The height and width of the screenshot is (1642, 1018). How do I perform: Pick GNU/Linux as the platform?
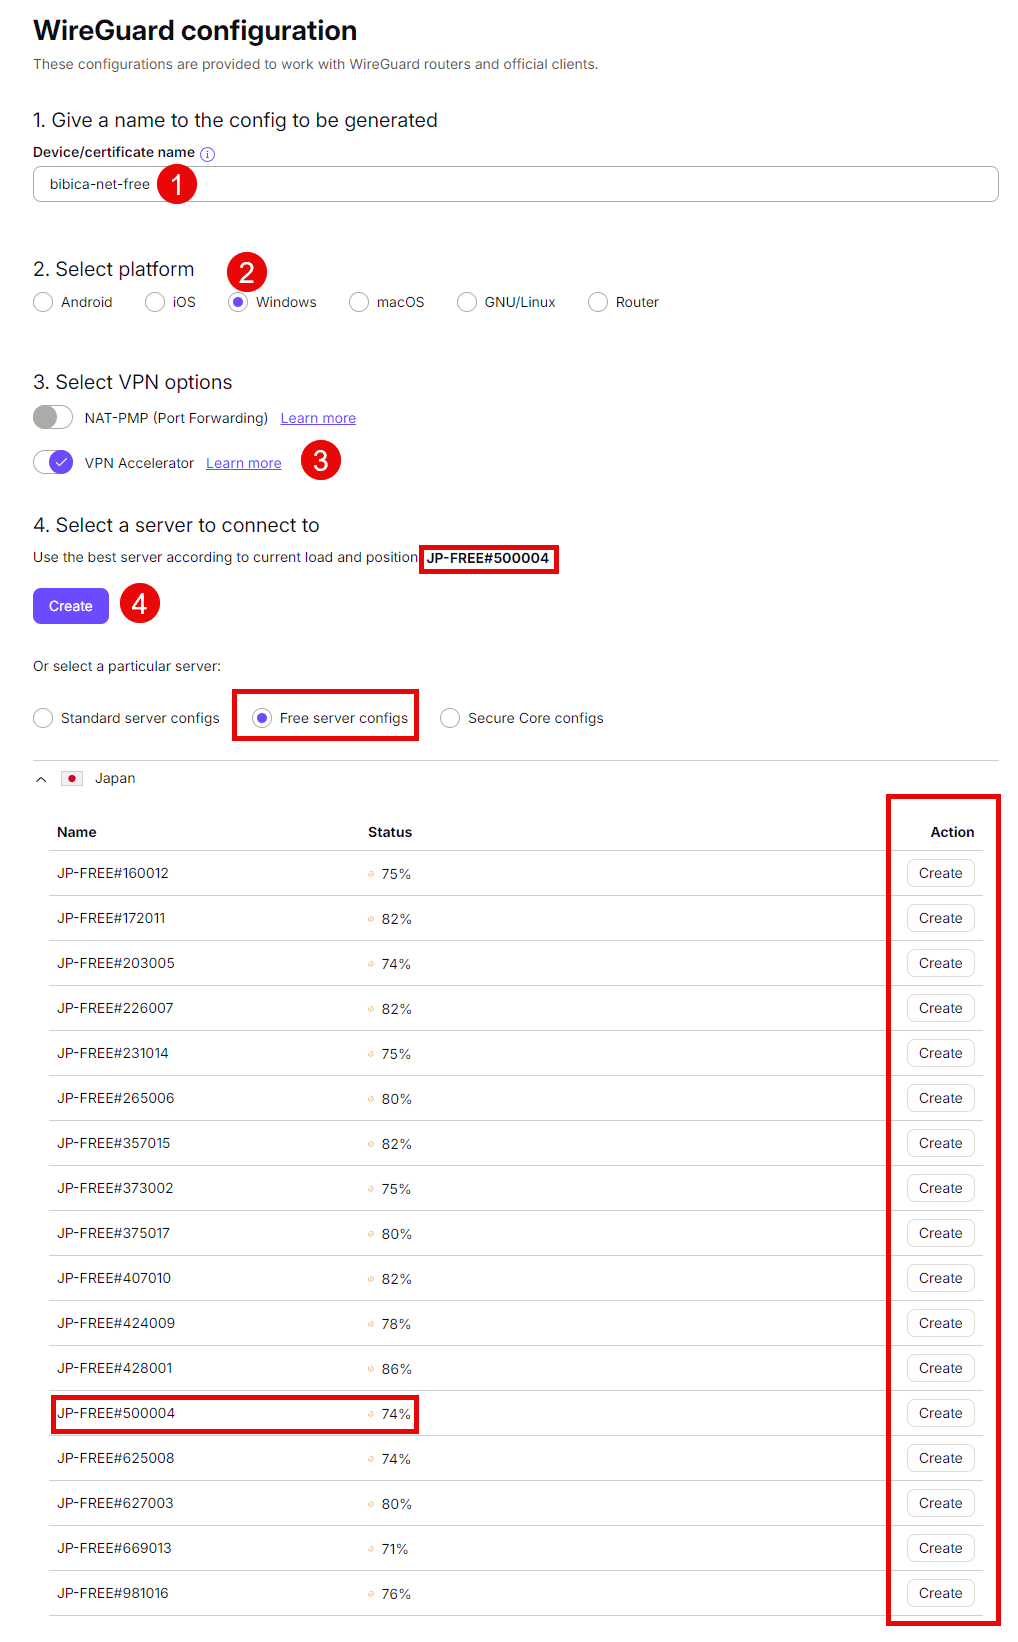(x=467, y=302)
